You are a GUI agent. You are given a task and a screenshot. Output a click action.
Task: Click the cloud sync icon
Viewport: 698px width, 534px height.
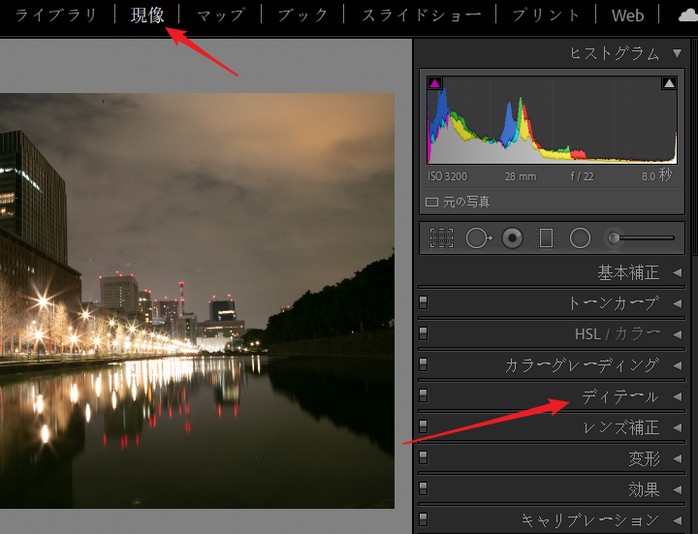click(687, 15)
